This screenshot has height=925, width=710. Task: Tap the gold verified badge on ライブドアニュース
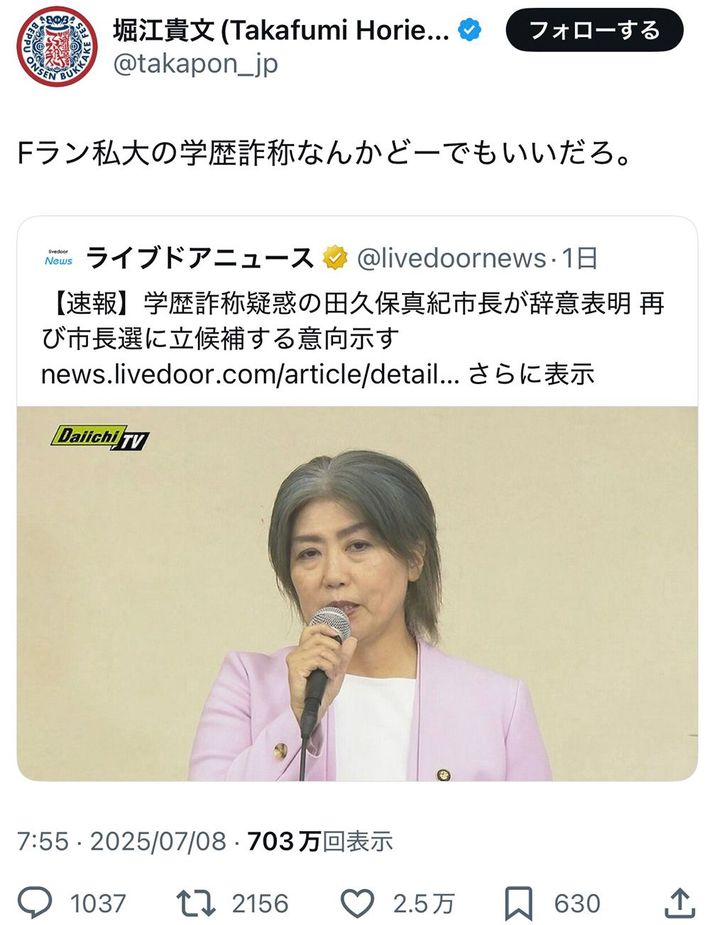click(x=336, y=258)
